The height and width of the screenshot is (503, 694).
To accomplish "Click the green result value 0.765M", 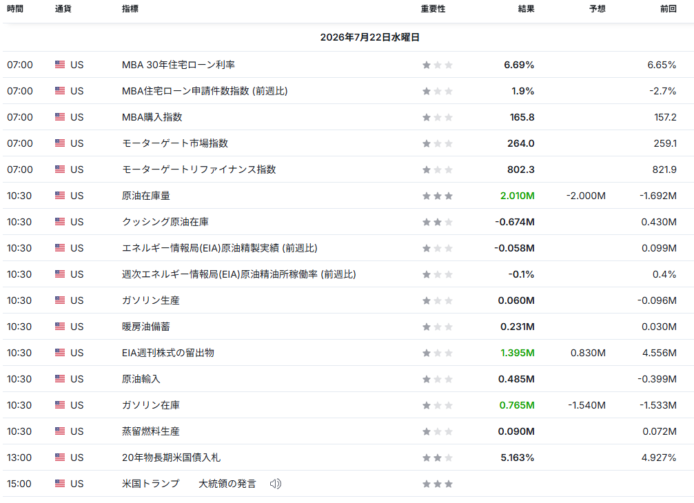I will click(x=517, y=405).
